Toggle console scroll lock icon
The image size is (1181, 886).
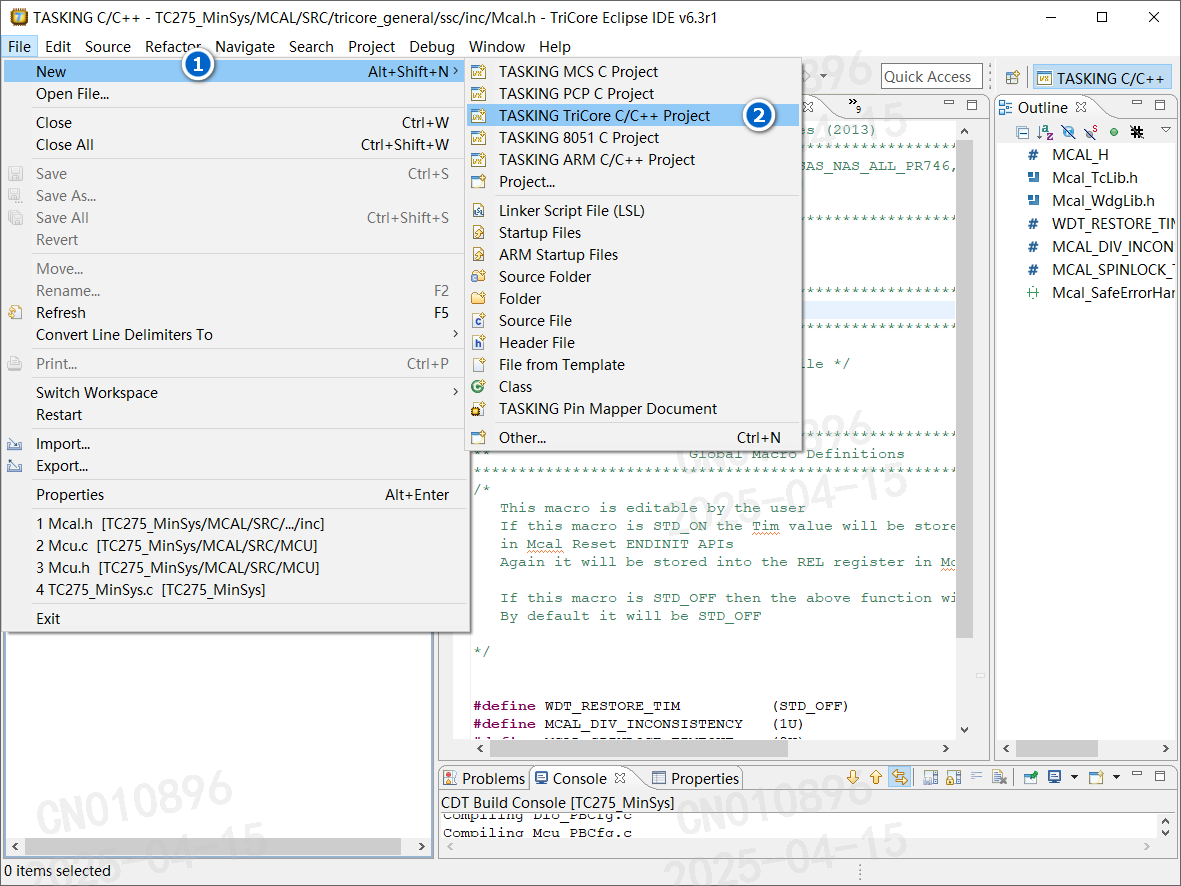coord(954,777)
